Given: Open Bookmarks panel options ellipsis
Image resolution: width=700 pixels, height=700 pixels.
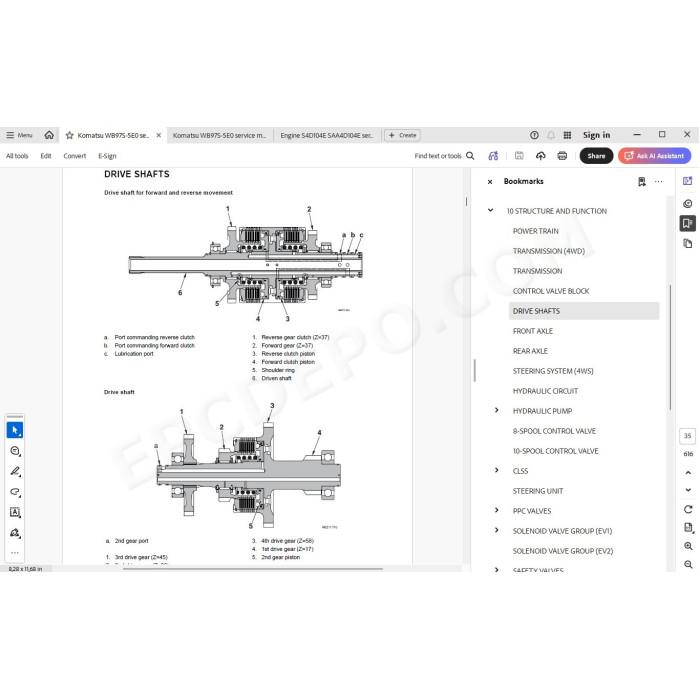Looking at the screenshot, I should point(658,181).
